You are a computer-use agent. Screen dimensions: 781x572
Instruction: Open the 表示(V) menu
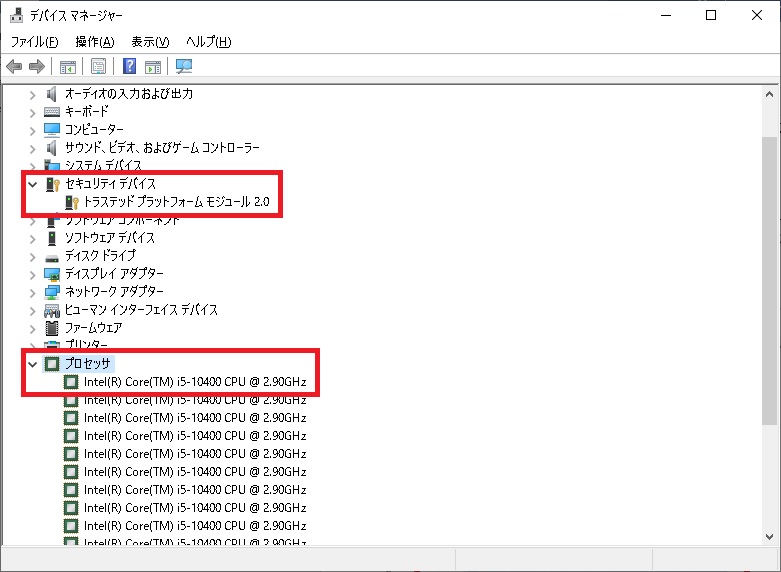pos(150,42)
